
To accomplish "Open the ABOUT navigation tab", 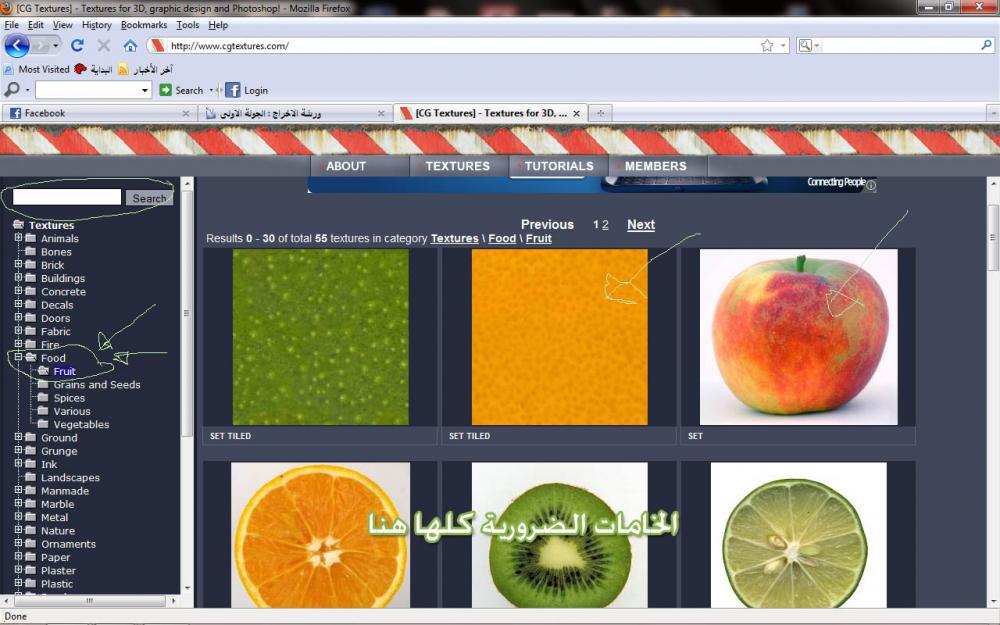I will click(360, 166).
